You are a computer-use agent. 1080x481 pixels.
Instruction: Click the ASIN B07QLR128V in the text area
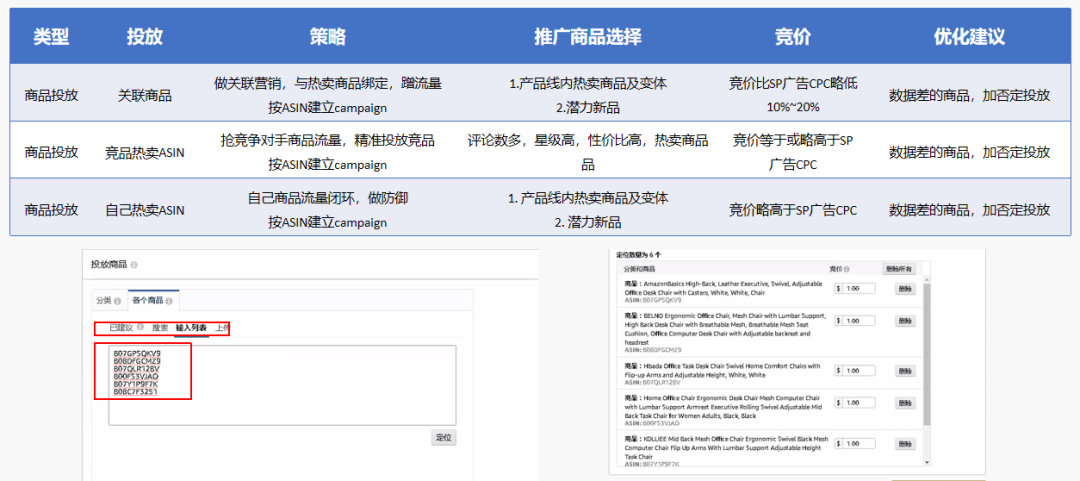click(x=137, y=369)
